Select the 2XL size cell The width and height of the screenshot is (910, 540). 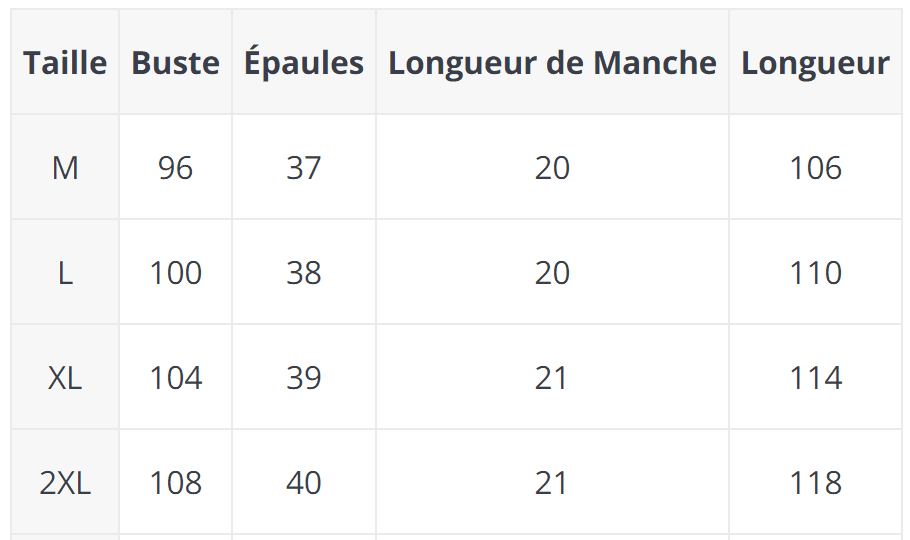[x=65, y=483]
